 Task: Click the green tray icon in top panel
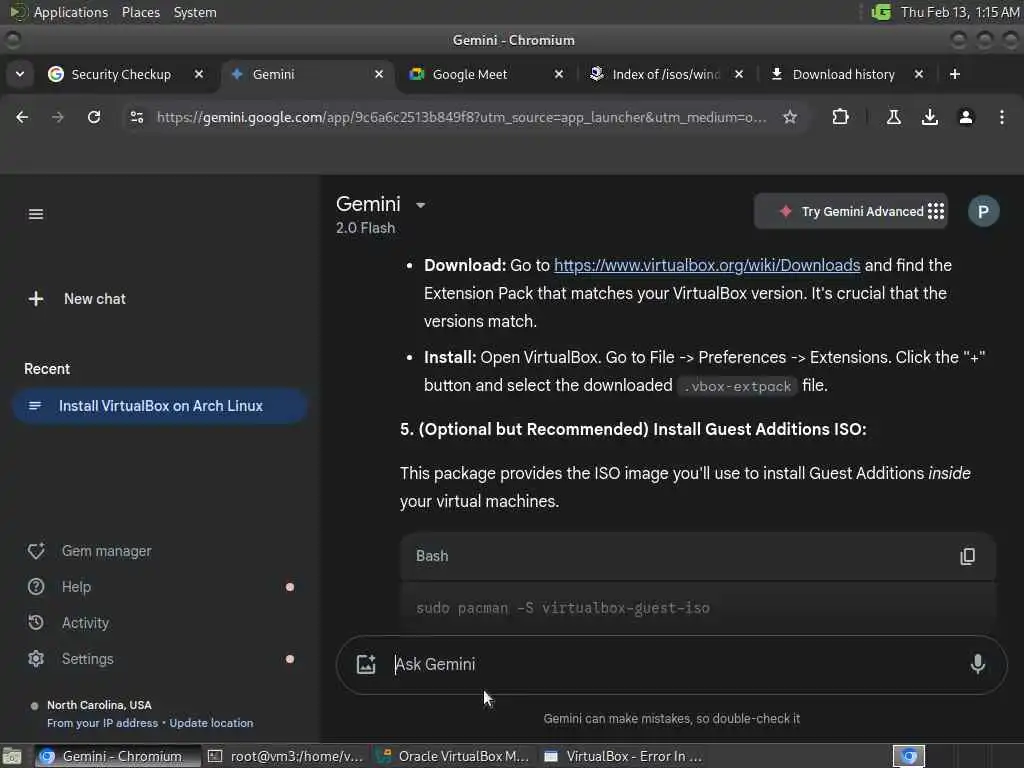click(x=881, y=12)
